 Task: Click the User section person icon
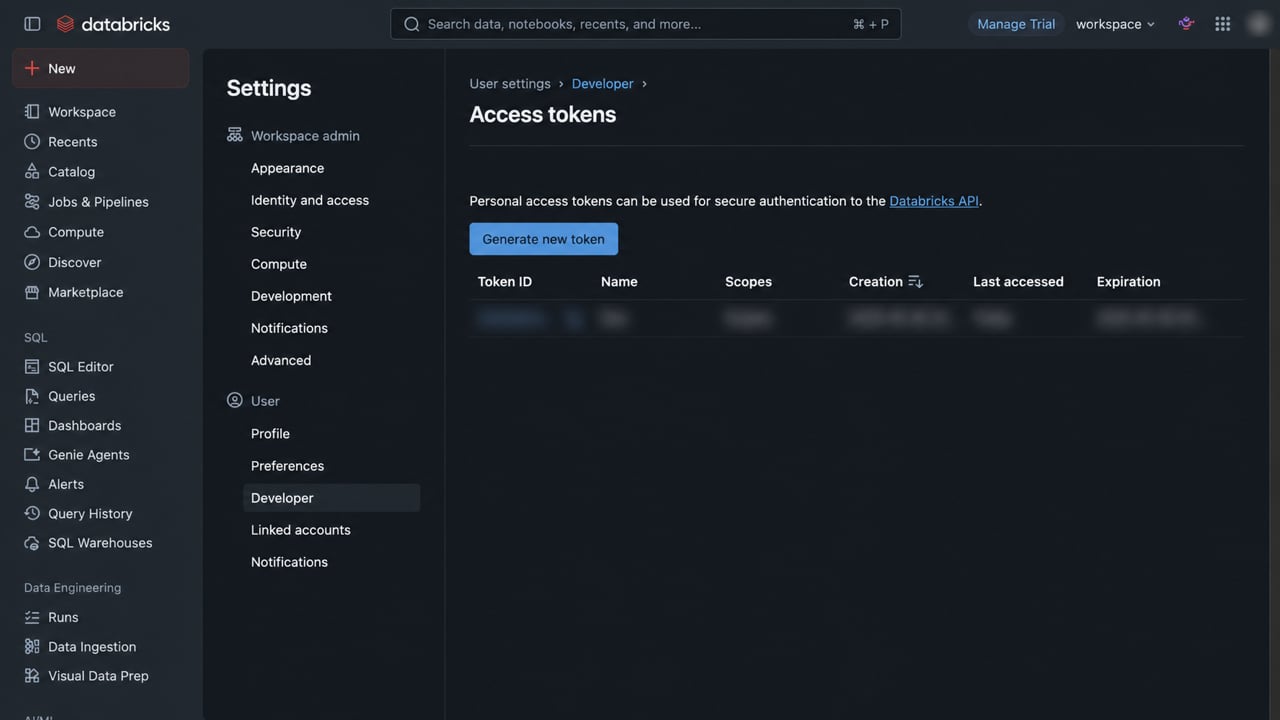click(235, 400)
